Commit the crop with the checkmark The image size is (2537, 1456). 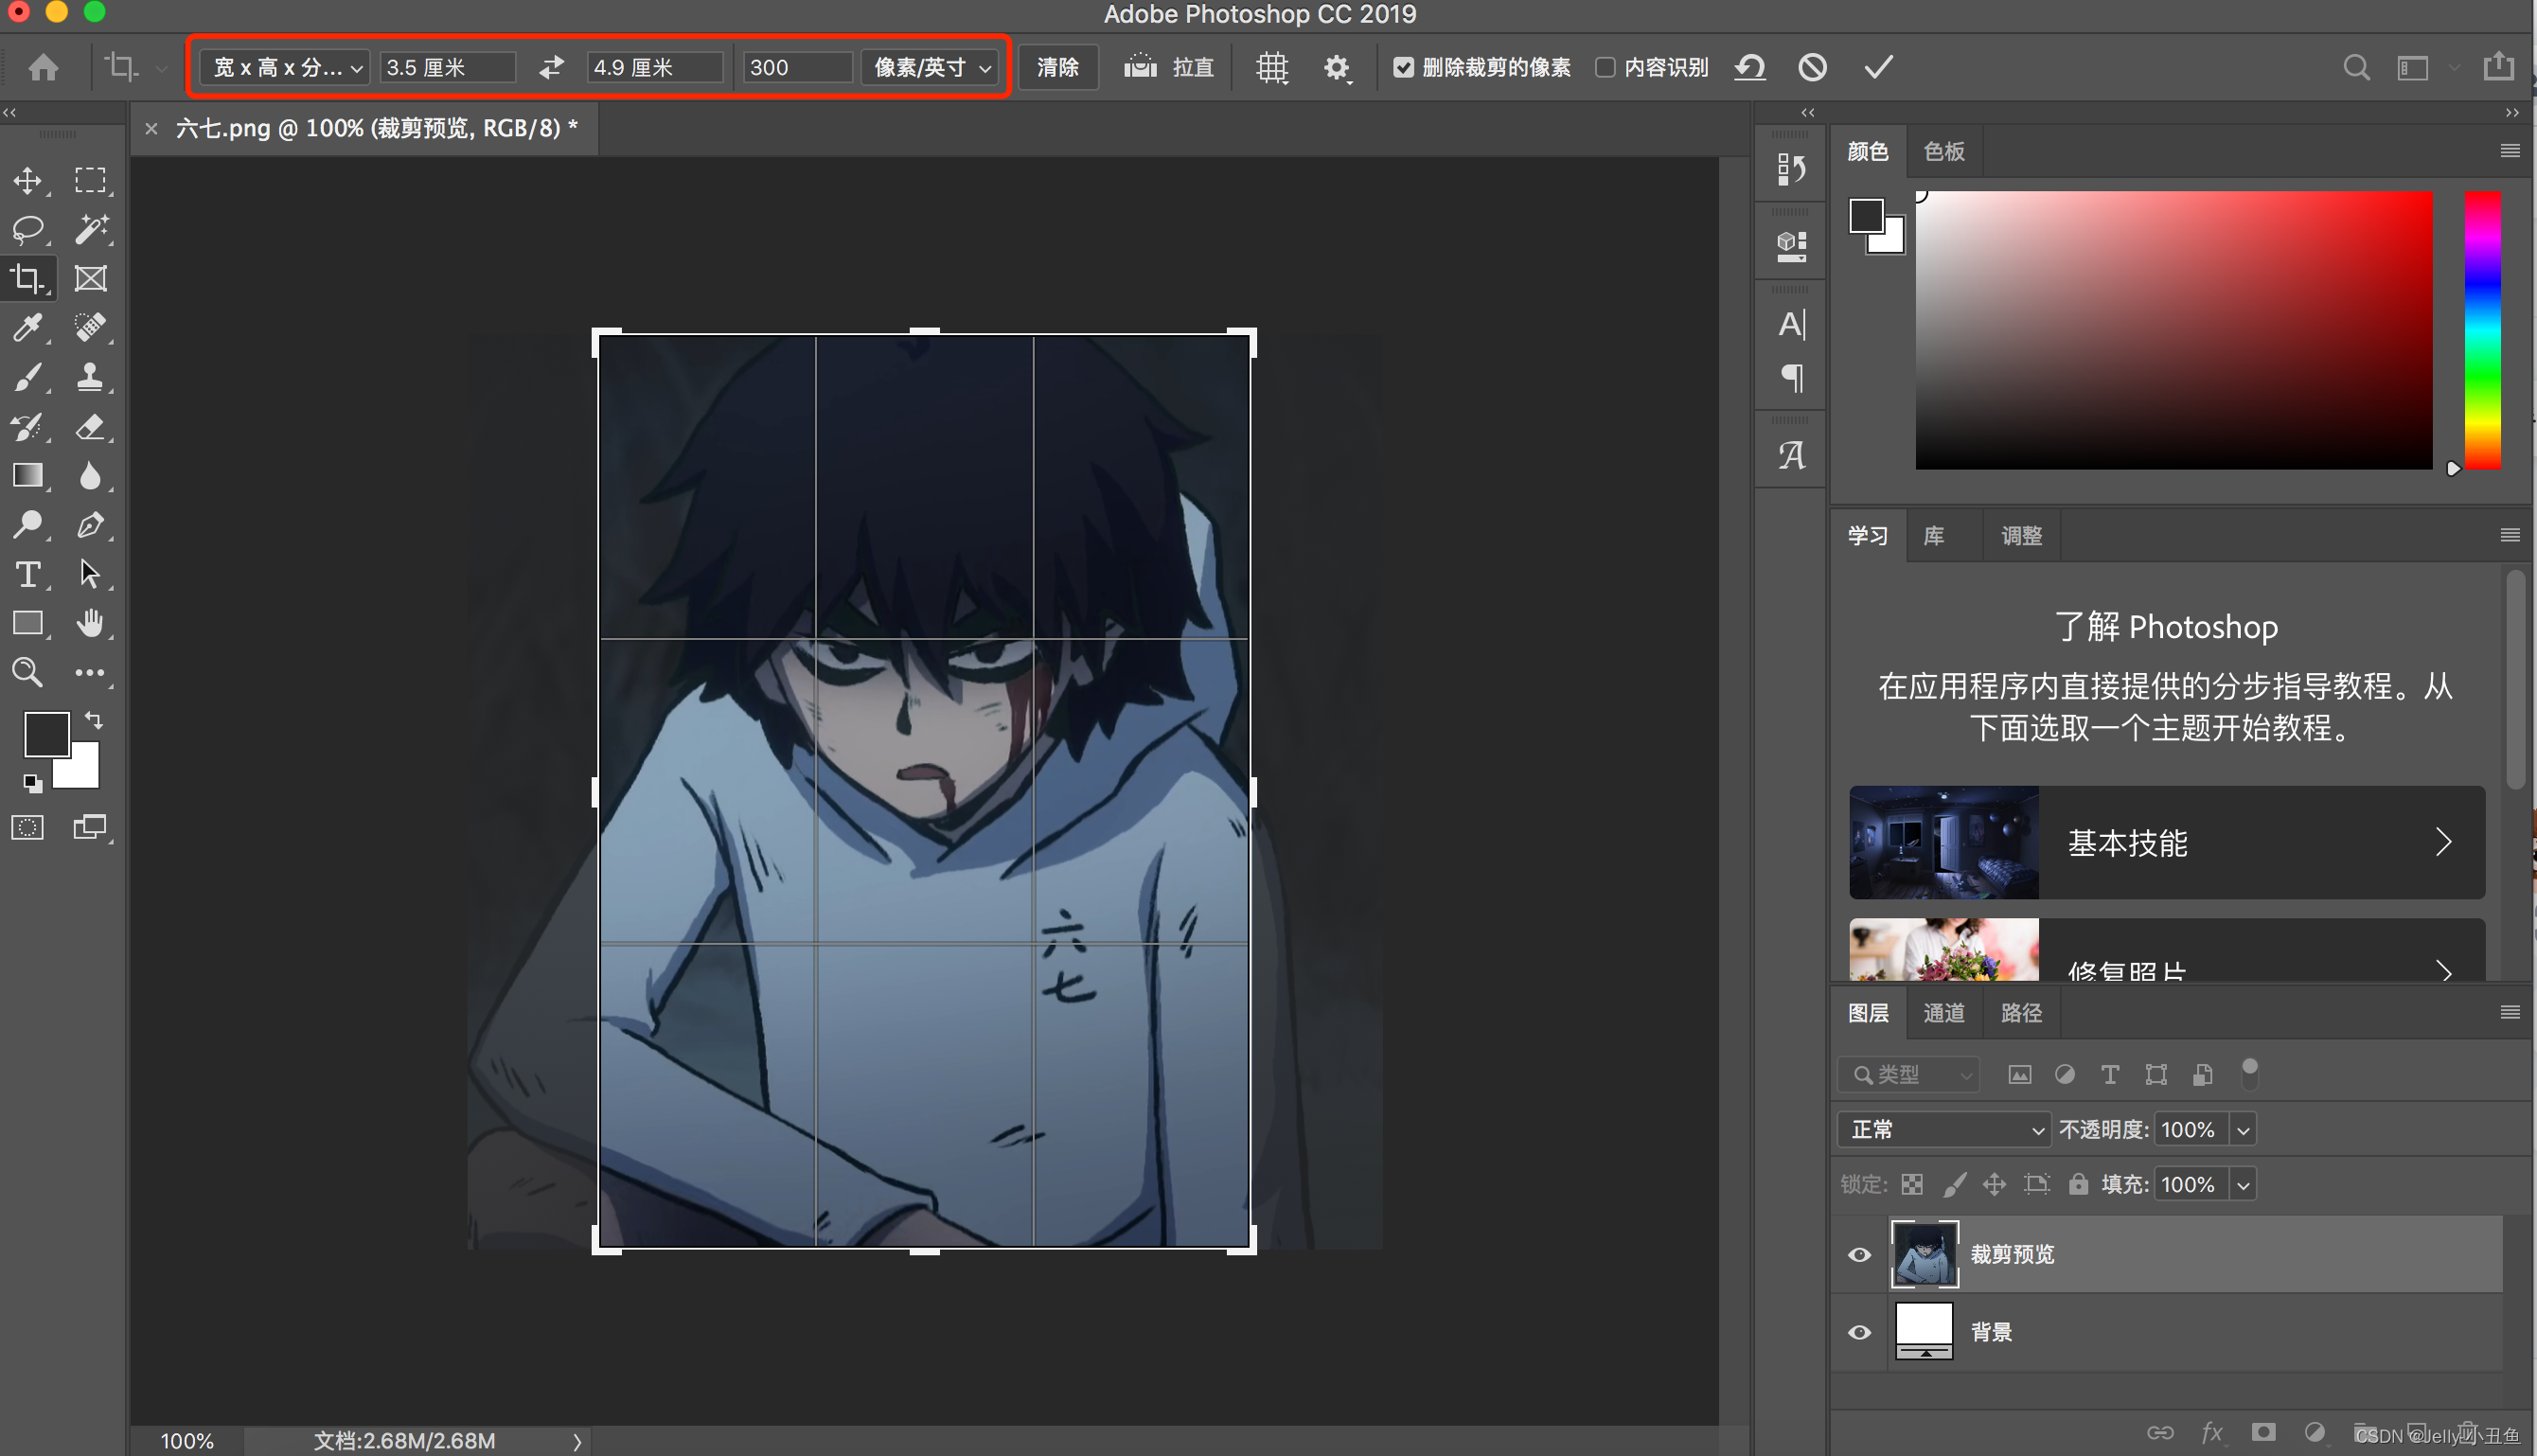pyautogui.click(x=1878, y=67)
